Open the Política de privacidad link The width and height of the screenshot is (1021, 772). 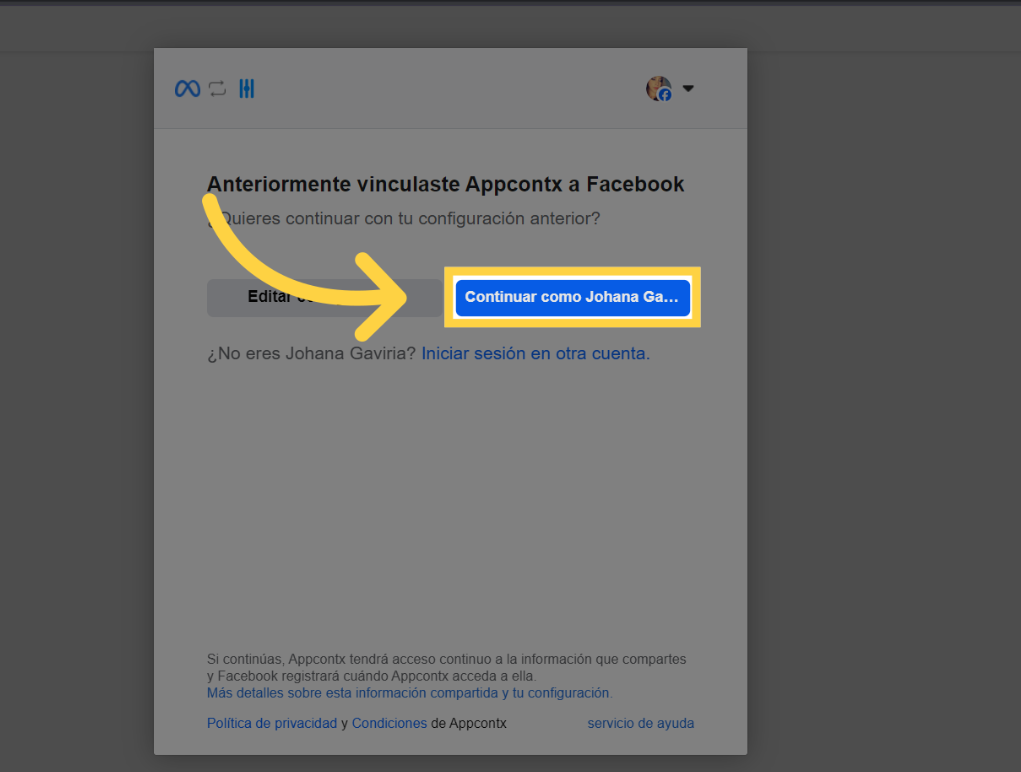pos(271,723)
